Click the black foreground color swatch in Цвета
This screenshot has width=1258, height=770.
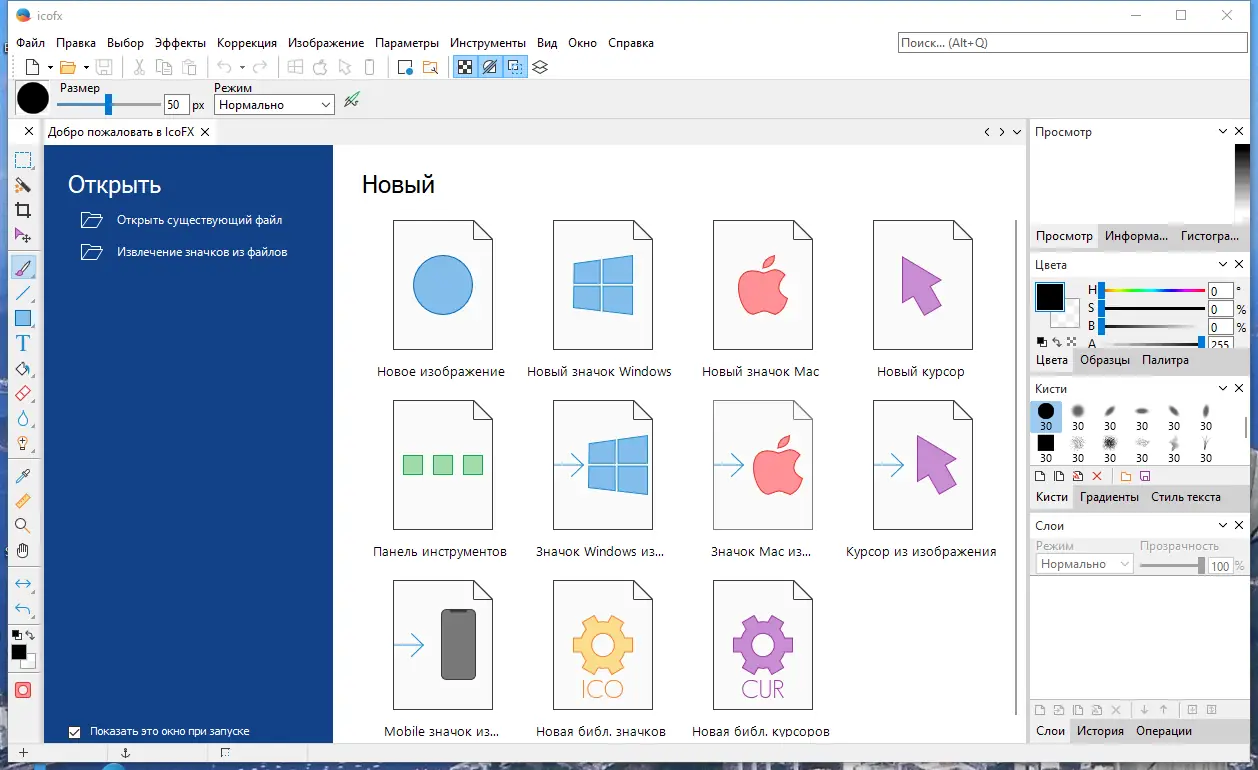pyautogui.click(x=1049, y=297)
